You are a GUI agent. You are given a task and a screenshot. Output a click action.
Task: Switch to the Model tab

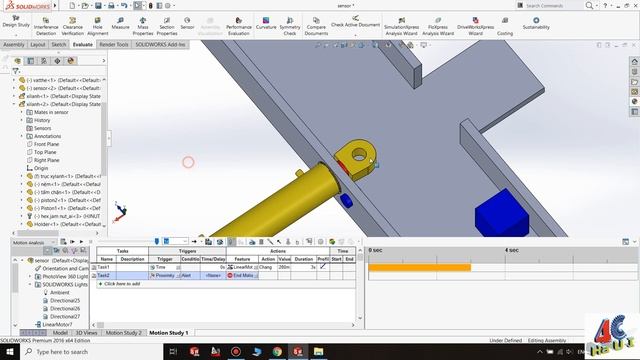(60, 333)
